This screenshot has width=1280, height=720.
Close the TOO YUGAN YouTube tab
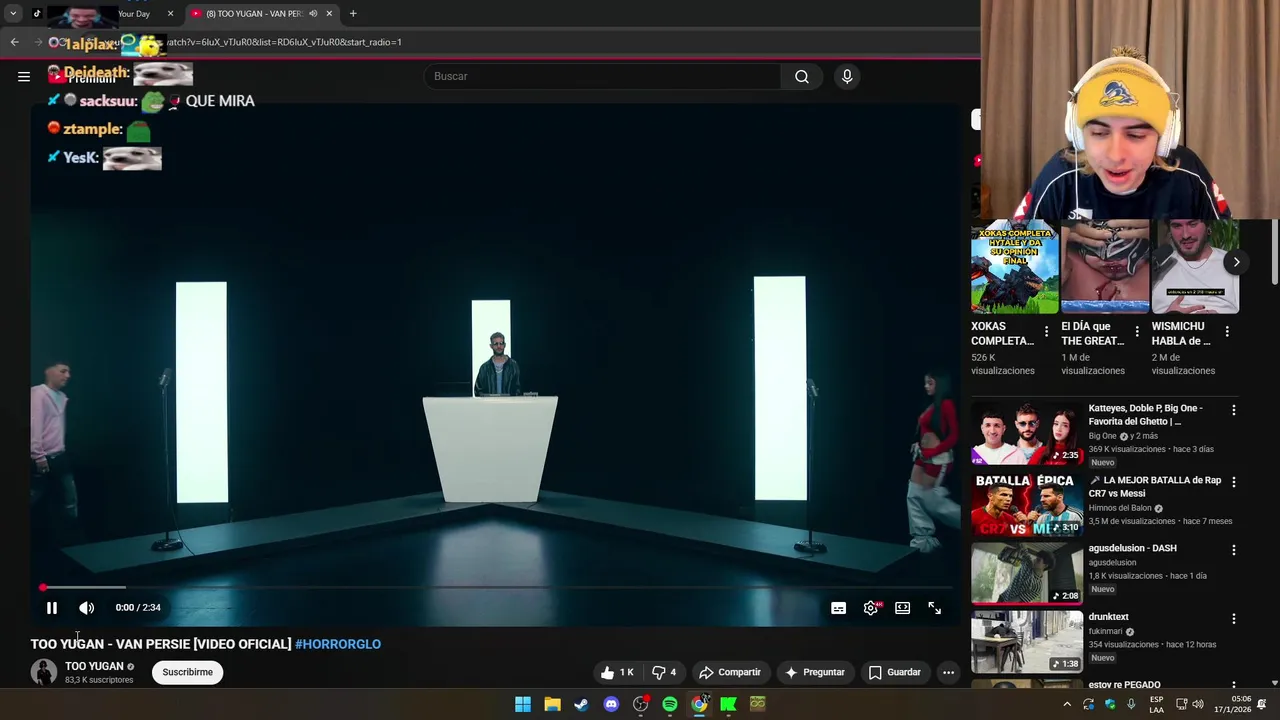click(329, 14)
